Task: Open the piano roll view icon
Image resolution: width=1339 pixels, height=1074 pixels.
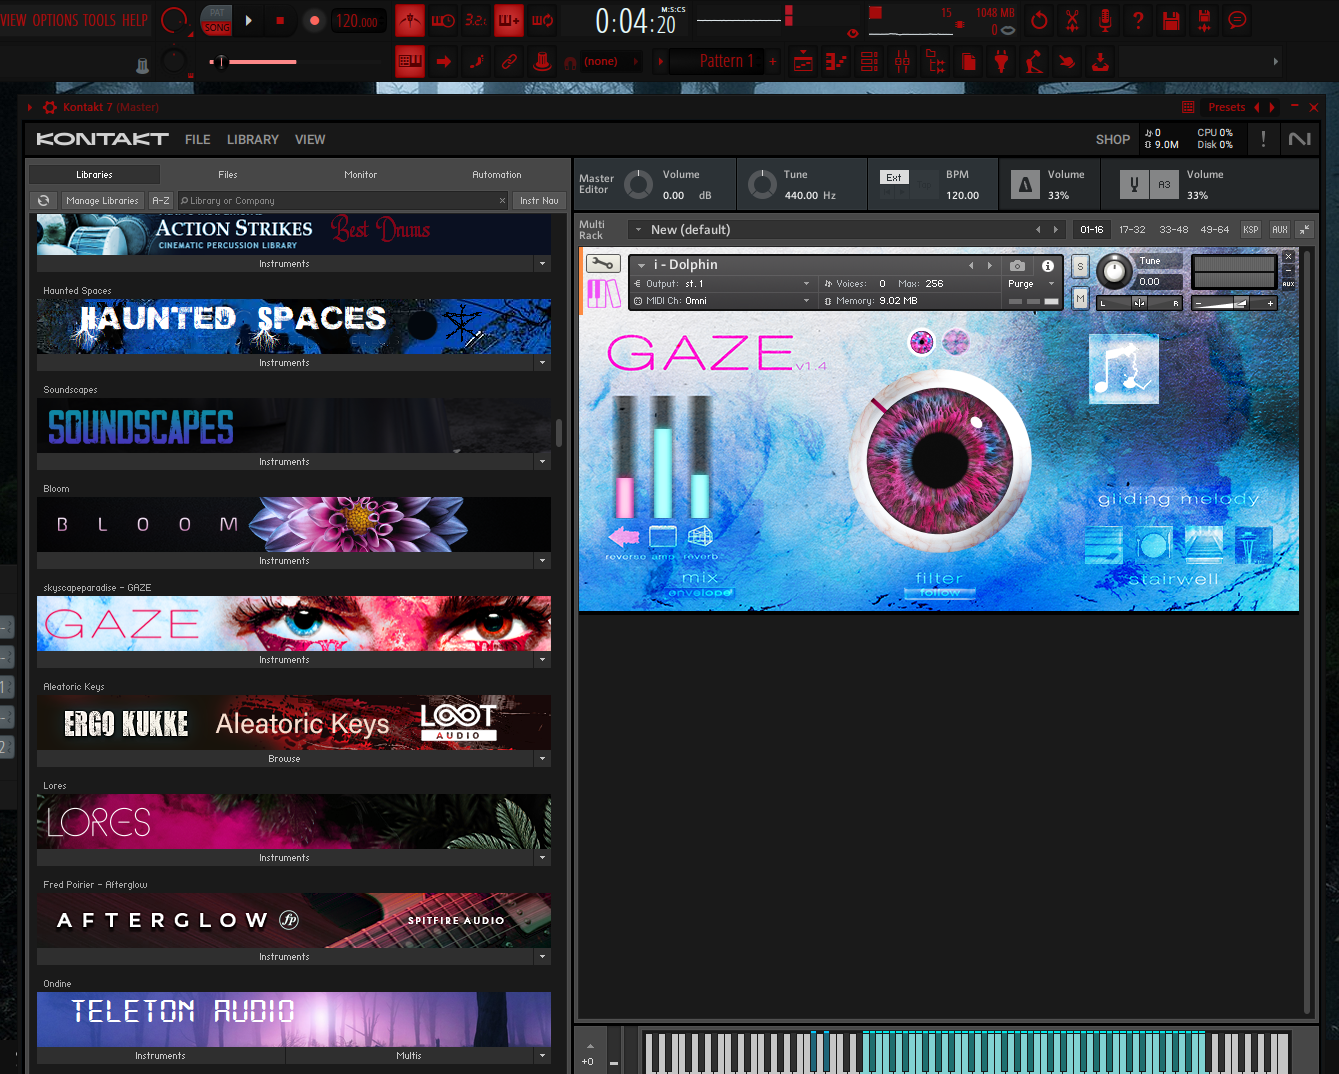Action: coord(836,62)
